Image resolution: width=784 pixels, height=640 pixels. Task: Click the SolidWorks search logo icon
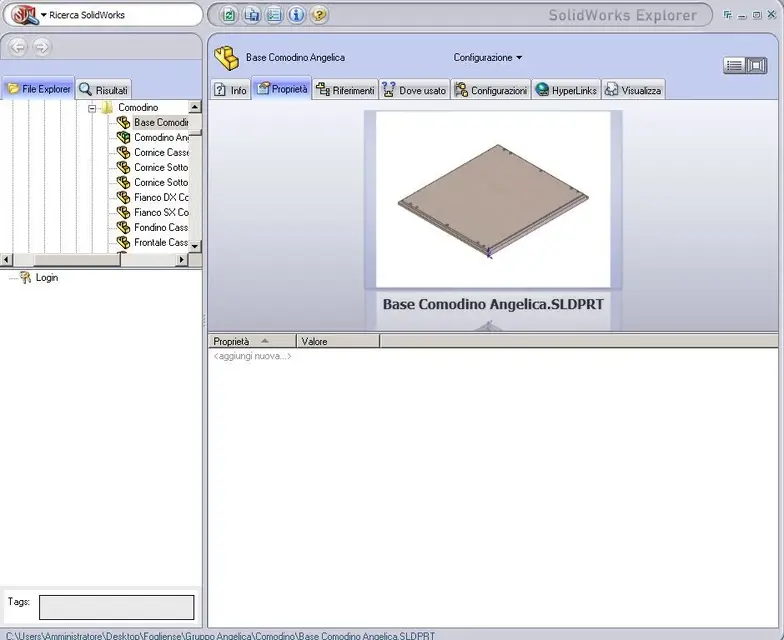(x=24, y=15)
